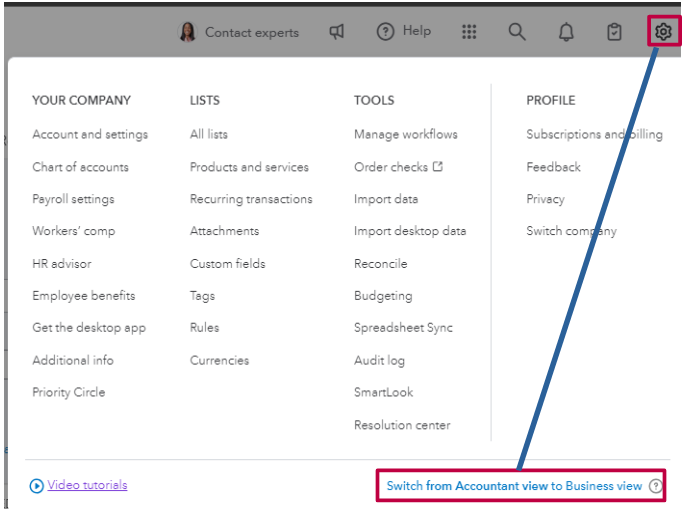Click the Contact experts avatar
Image resolution: width=685 pixels, height=516 pixels.
point(188,32)
